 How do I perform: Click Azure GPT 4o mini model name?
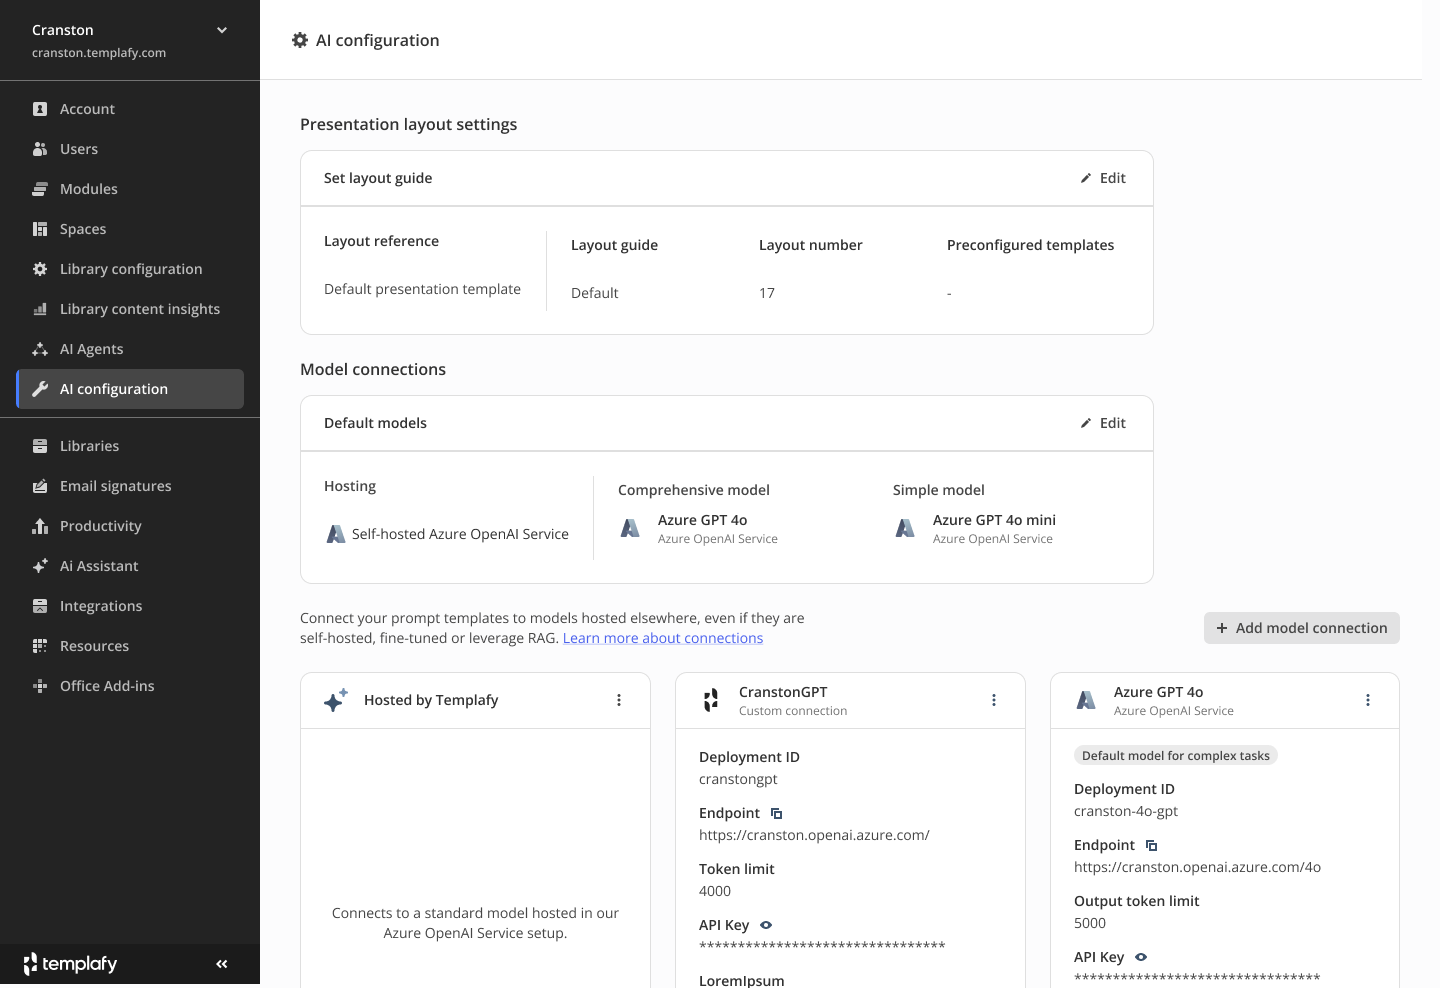click(994, 520)
